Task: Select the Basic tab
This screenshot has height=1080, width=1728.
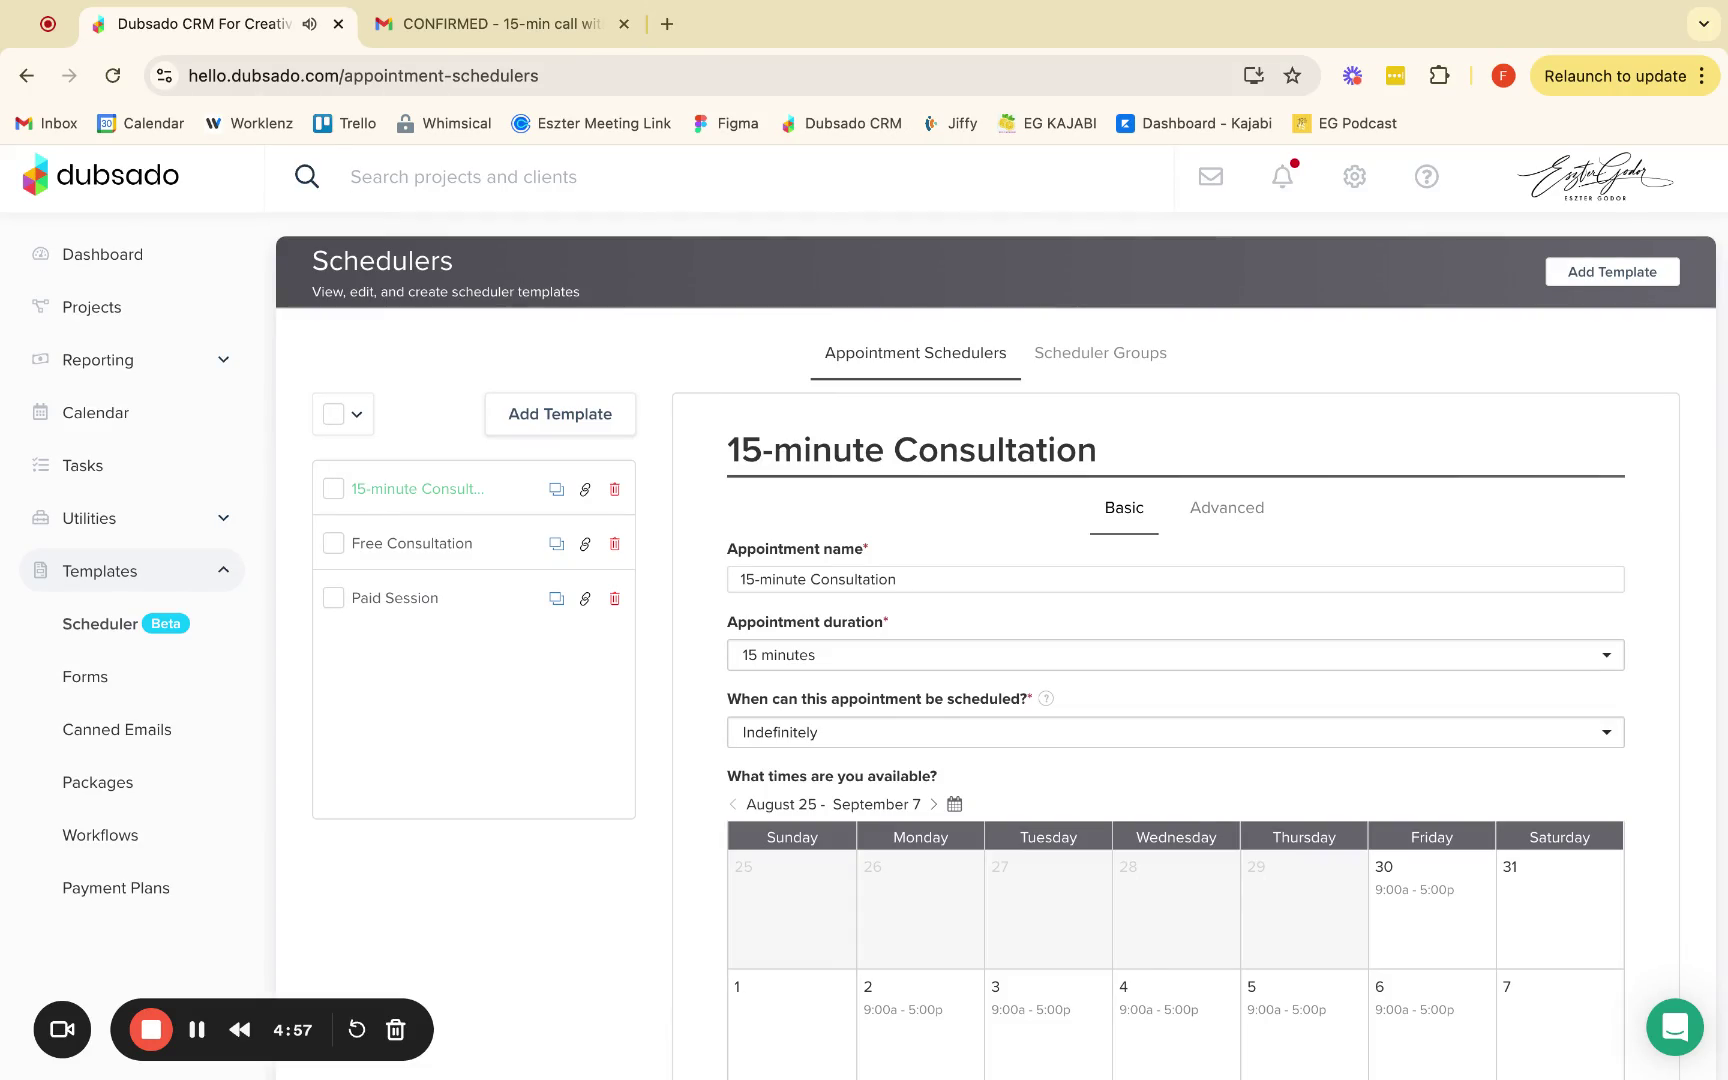Action: [x=1124, y=508]
